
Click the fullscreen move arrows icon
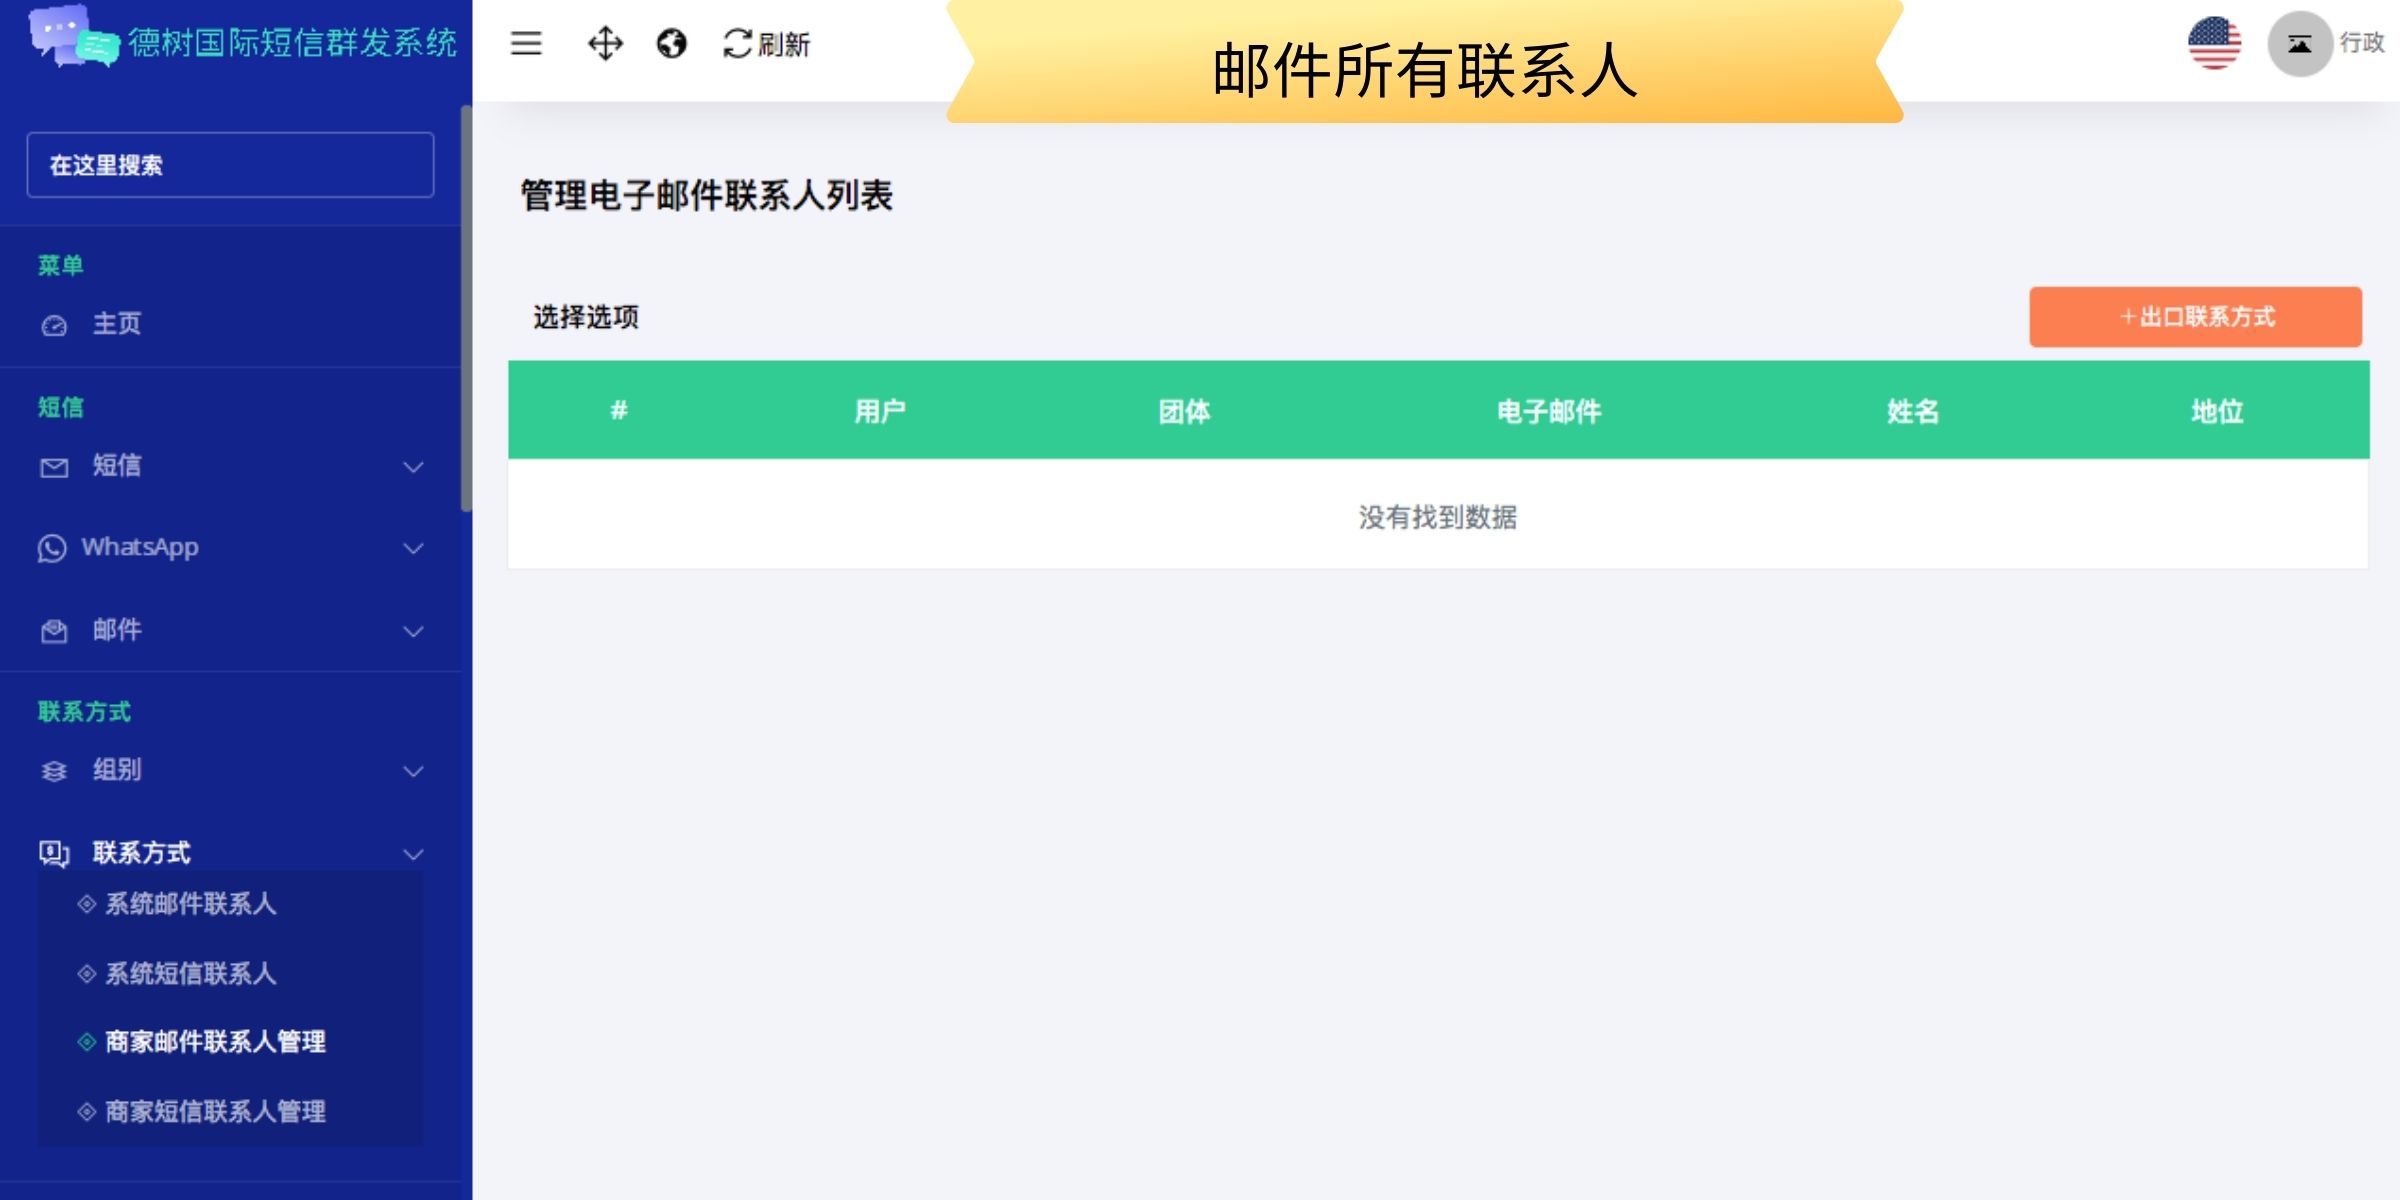pyautogui.click(x=605, y=43)
